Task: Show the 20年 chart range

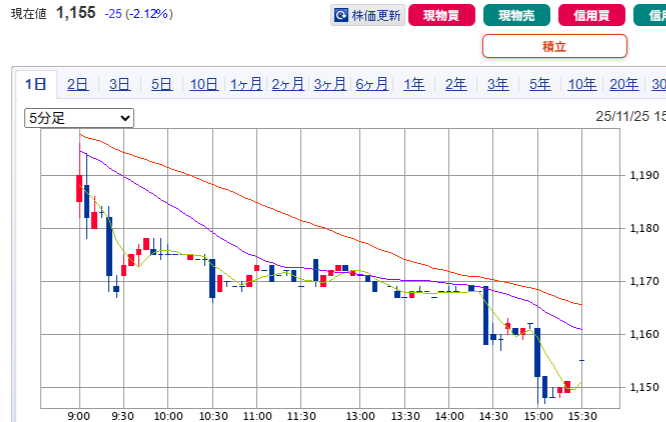Action: click(624, 84)
